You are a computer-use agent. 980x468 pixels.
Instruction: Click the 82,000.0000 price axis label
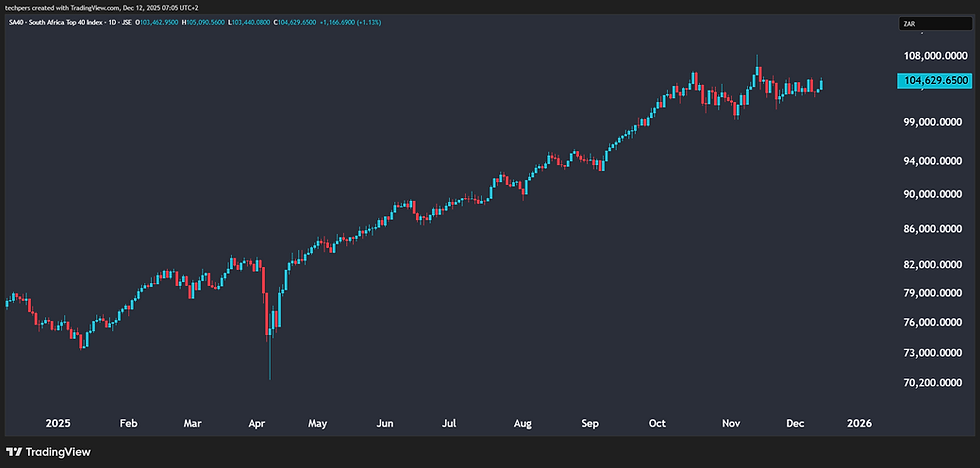click(x=934, y=265)
